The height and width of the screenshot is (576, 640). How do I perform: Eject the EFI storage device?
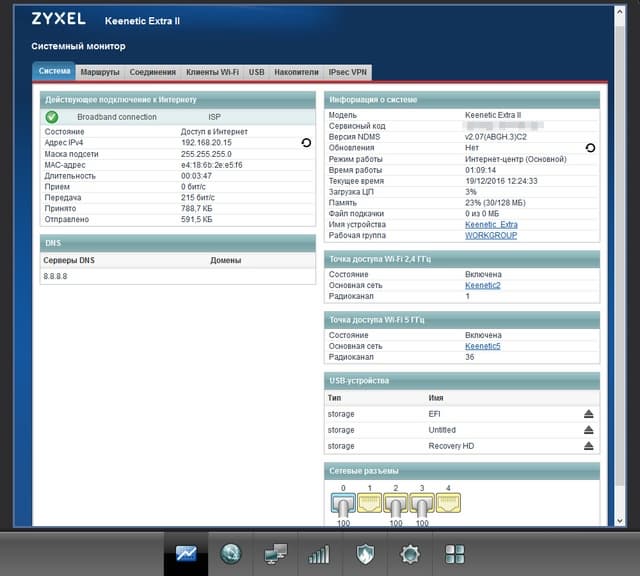pos(589,414)
